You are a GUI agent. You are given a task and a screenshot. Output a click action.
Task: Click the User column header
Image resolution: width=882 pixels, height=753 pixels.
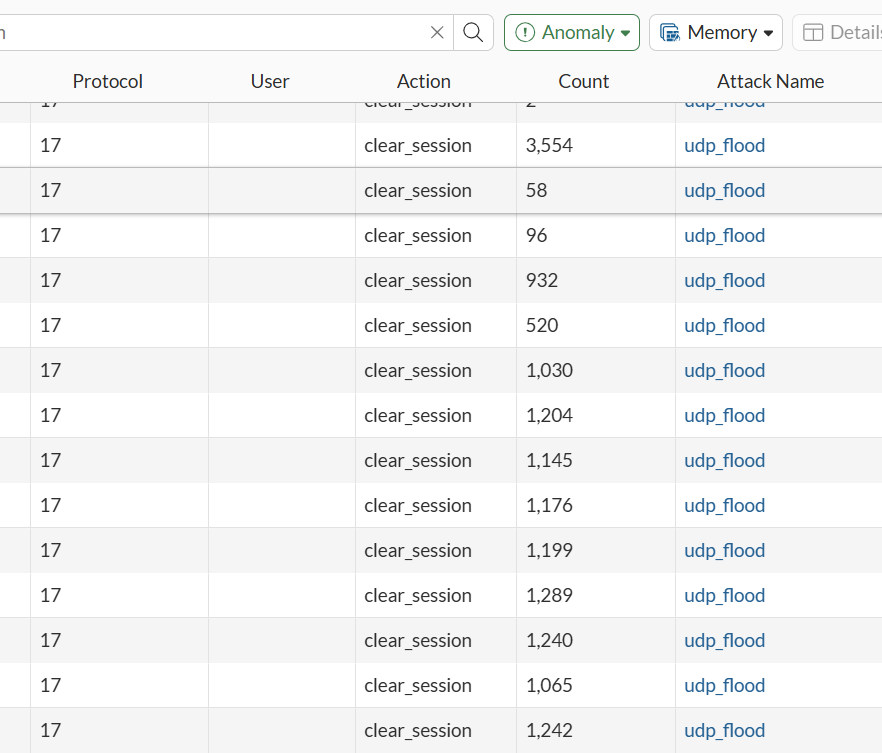[270, 82]
